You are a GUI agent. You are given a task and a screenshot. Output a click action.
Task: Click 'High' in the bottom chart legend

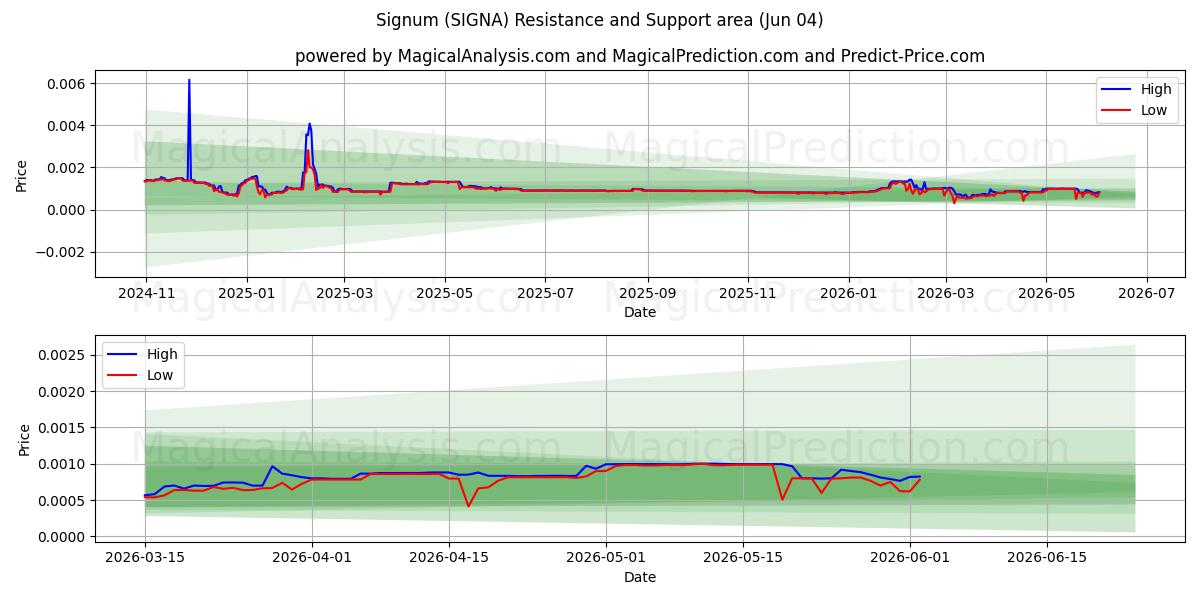coord(162,354)
